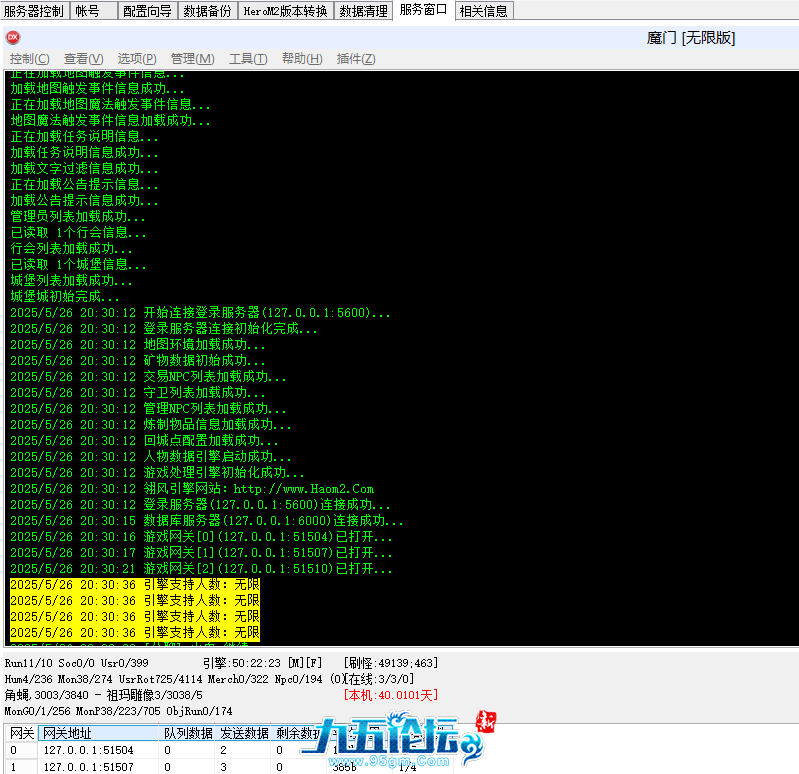Open the 工具(T) menu
This screenshot has width=799, height=774.
(x=248, y=59)
